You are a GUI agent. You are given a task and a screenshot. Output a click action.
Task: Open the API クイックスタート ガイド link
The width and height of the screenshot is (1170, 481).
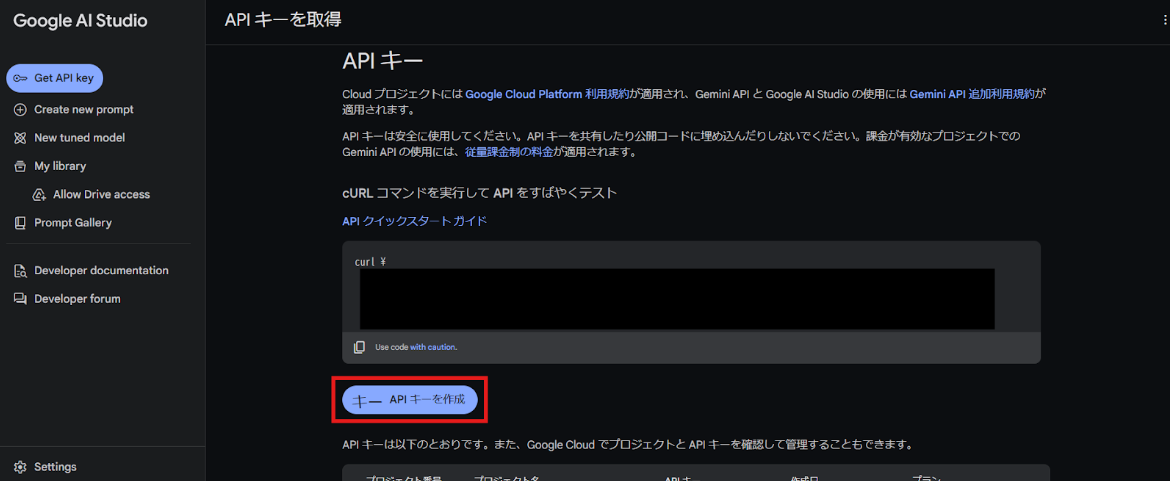[x=414, y=221]
